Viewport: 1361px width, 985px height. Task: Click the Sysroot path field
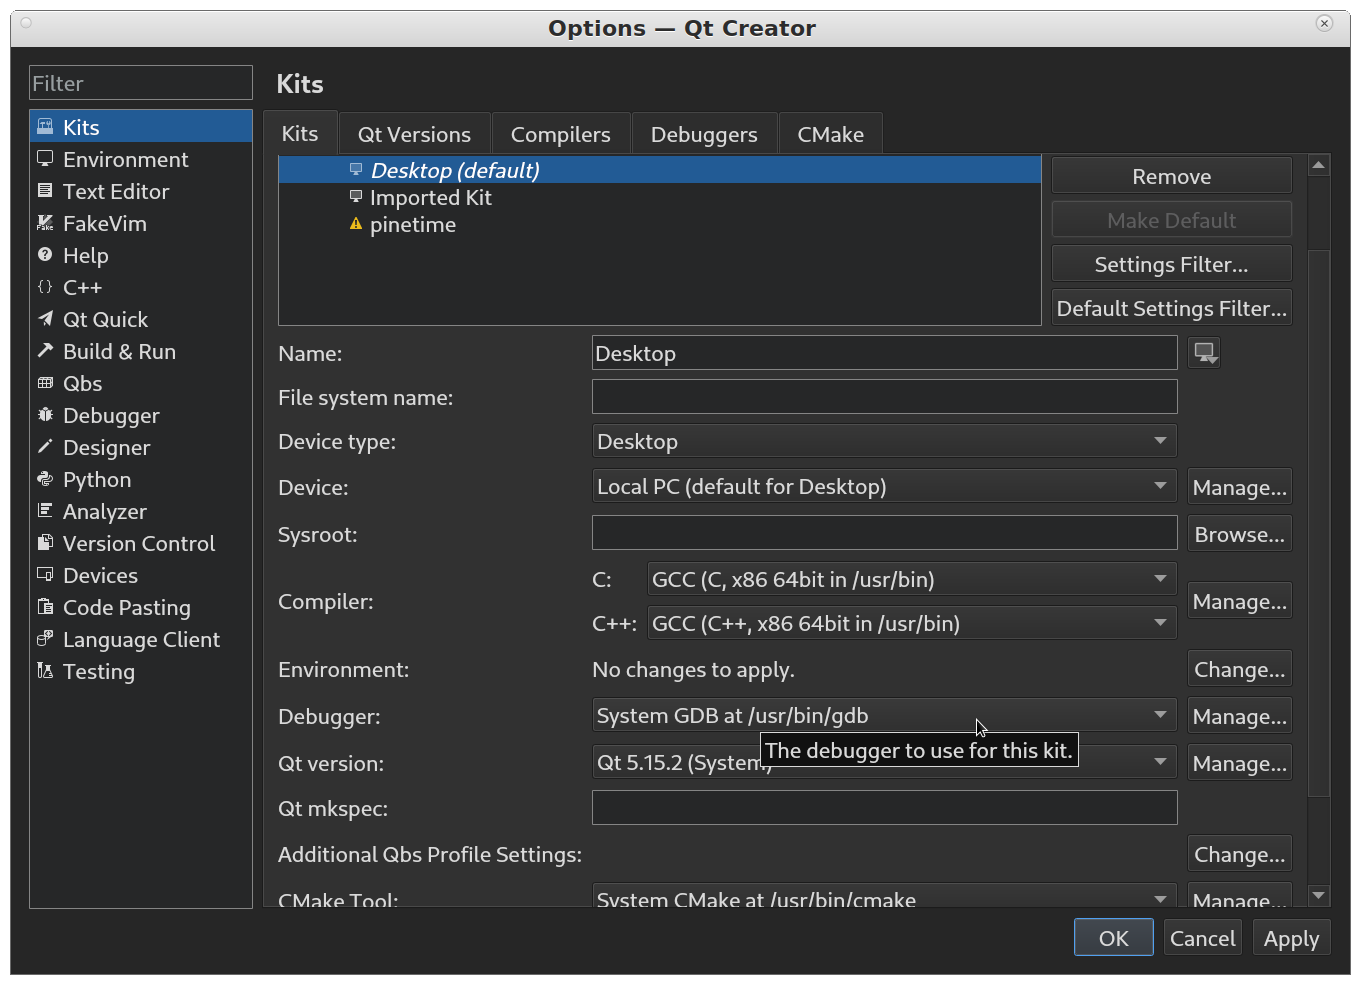point(884,532)
